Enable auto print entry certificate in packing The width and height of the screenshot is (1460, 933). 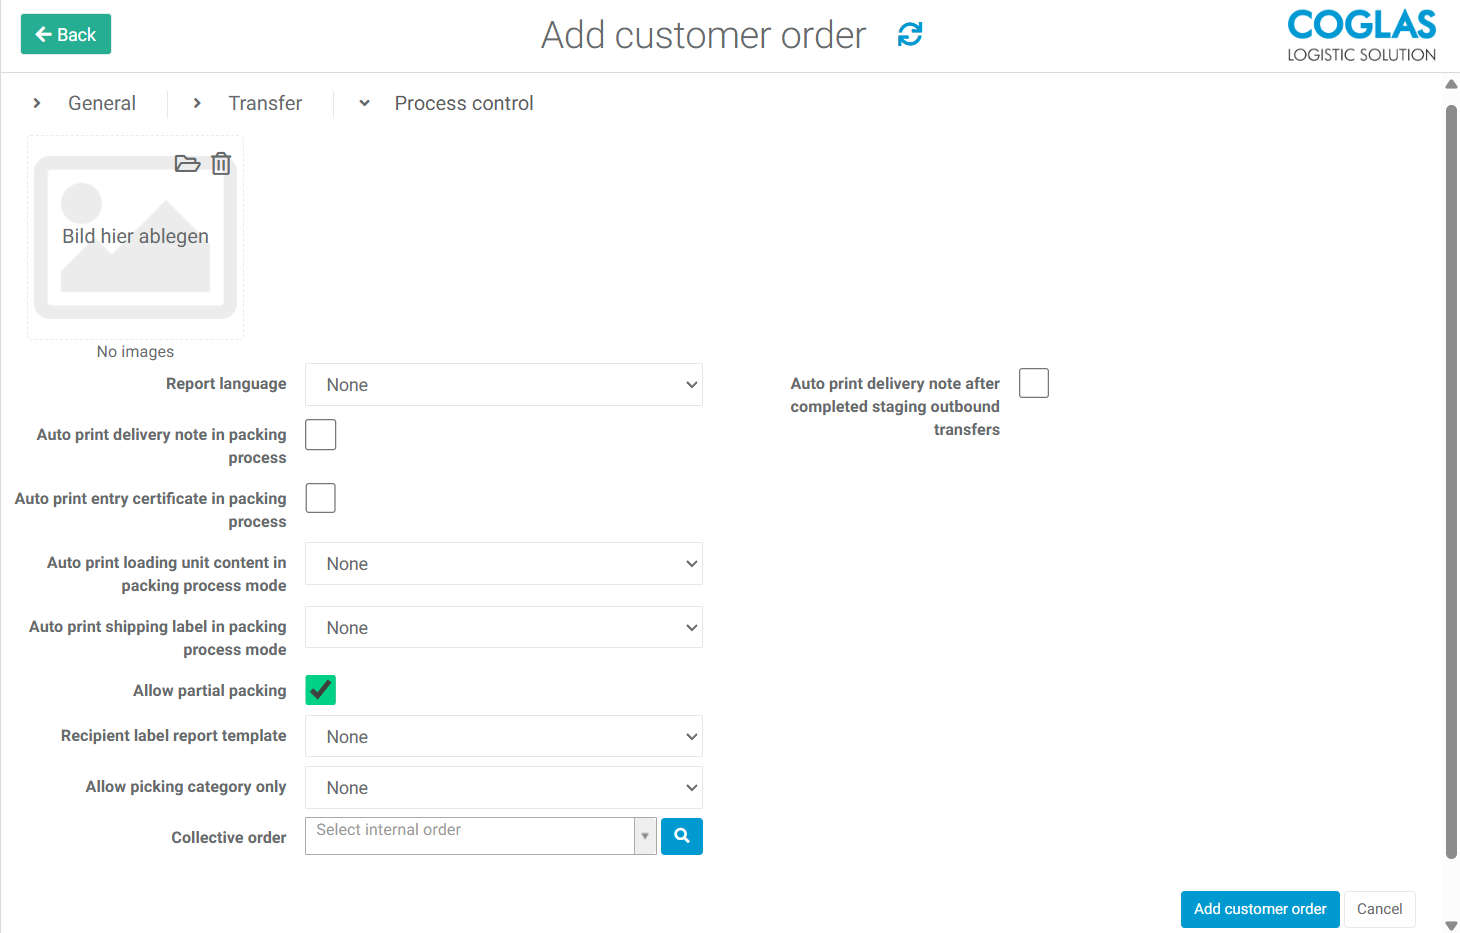[320, 498]
